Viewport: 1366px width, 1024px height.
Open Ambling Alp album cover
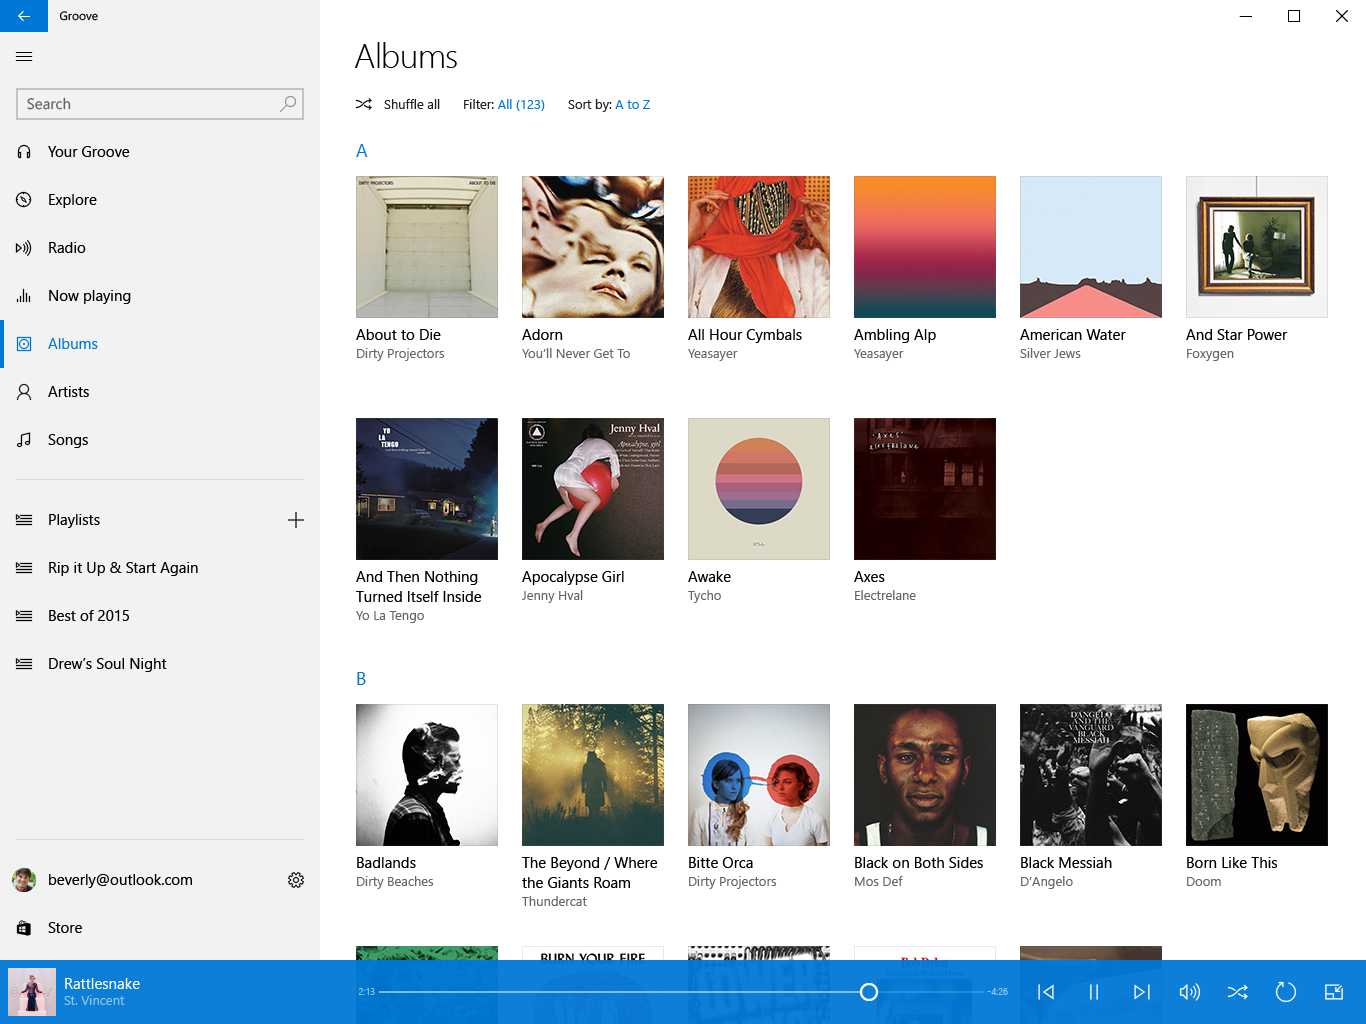tap(925, 247)
